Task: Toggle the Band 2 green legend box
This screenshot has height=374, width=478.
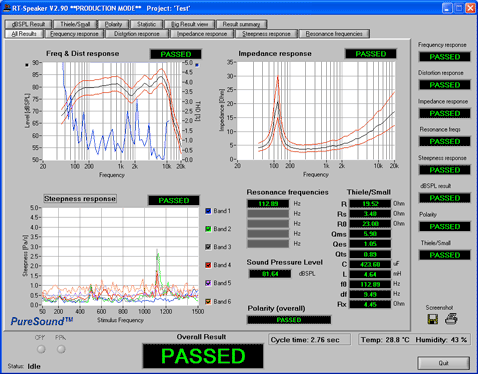Action: (208, 229)
